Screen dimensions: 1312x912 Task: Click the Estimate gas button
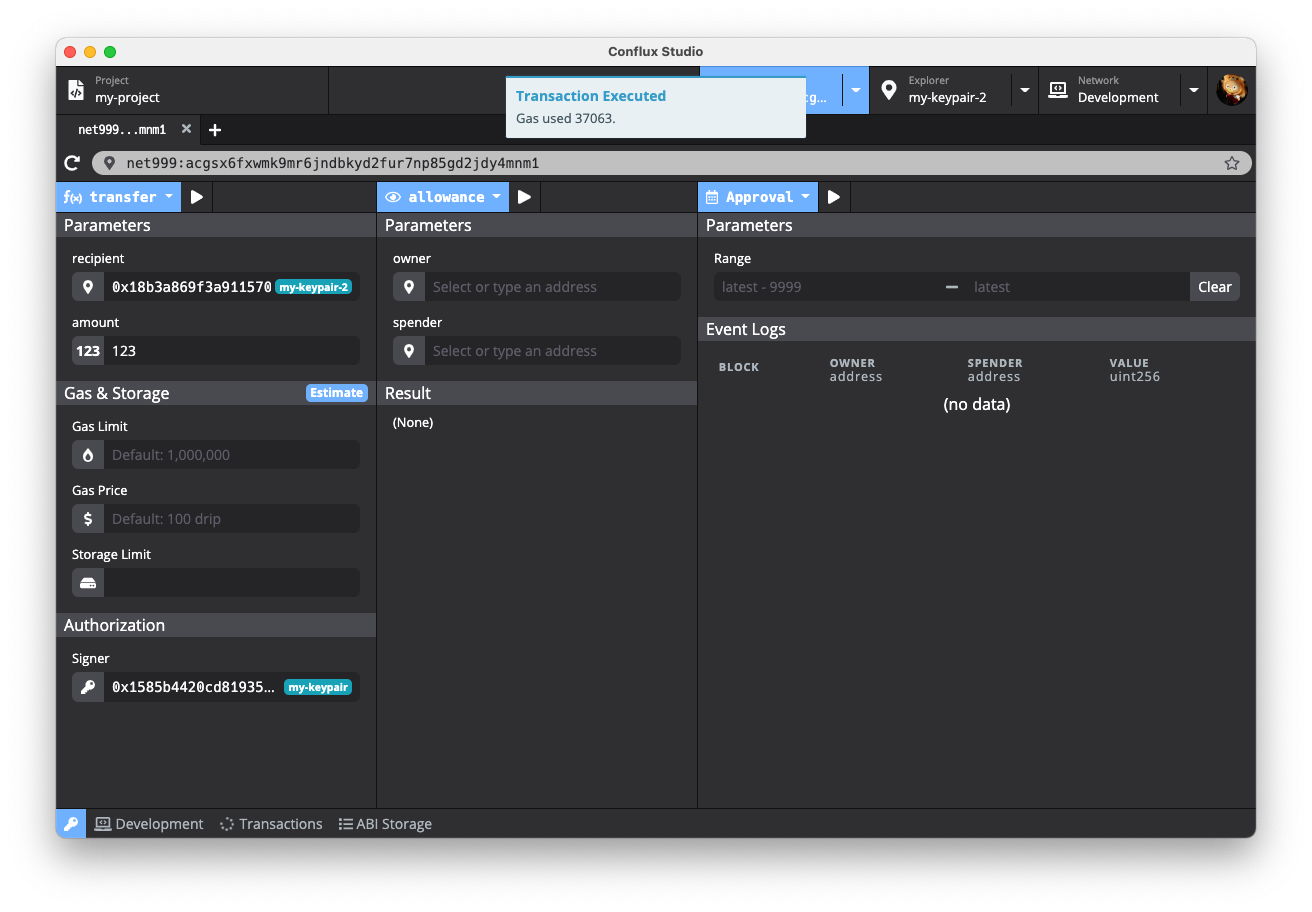tap(337, 393)
